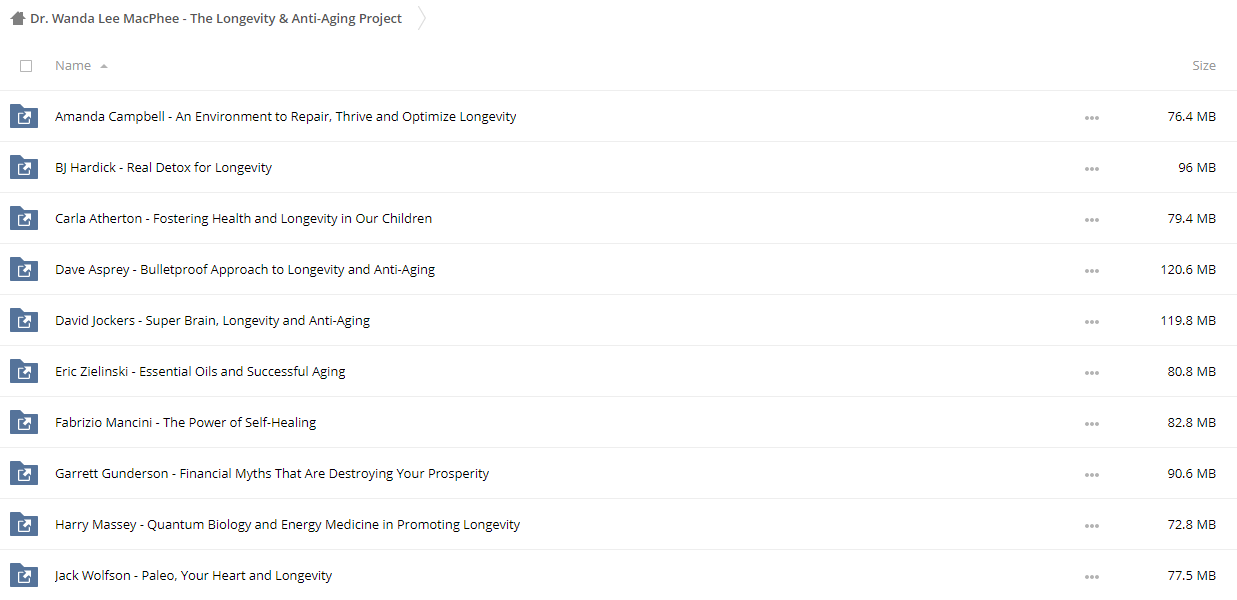Image resolution: width=1237 pixels, height=600 pixels.
Task: Tick the select-all checkbox in header
Action: pos(26,66)
